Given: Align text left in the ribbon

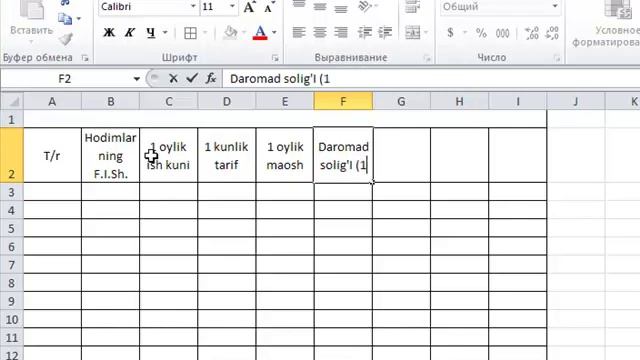Looking at the screenshot, I should pos(299,33).
